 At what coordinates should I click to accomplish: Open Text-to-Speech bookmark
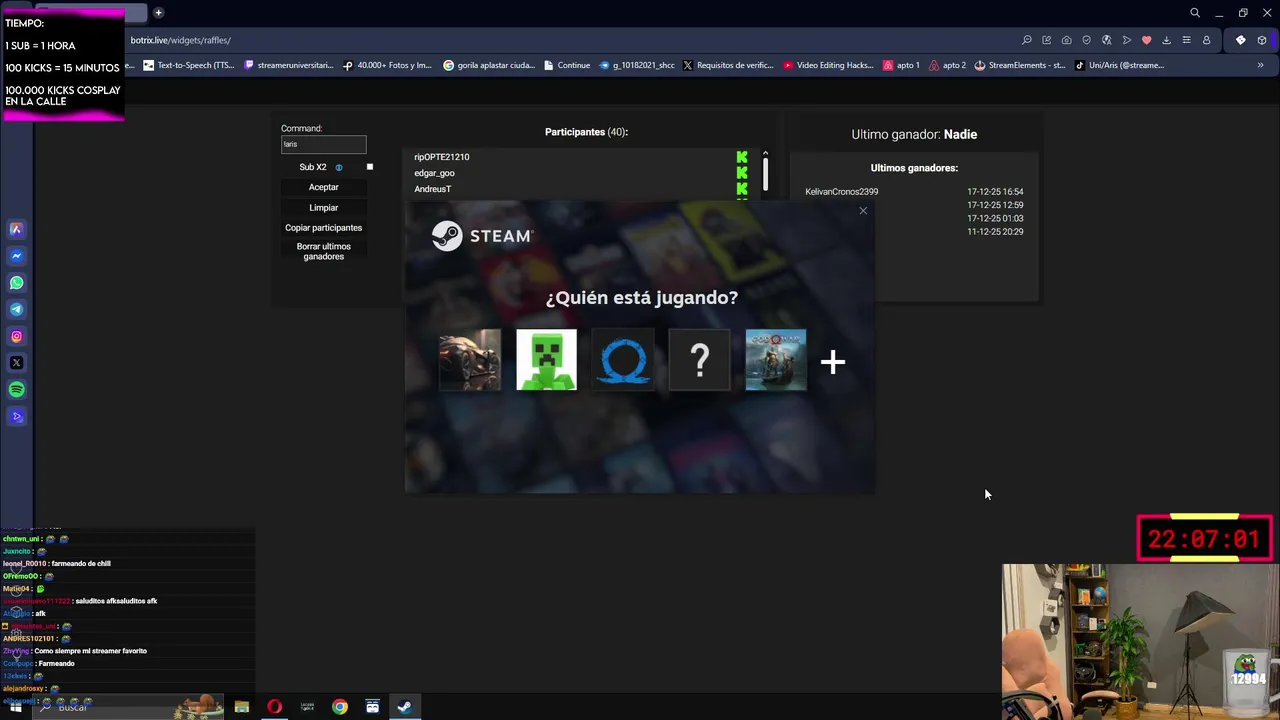[x=189, y=65]
